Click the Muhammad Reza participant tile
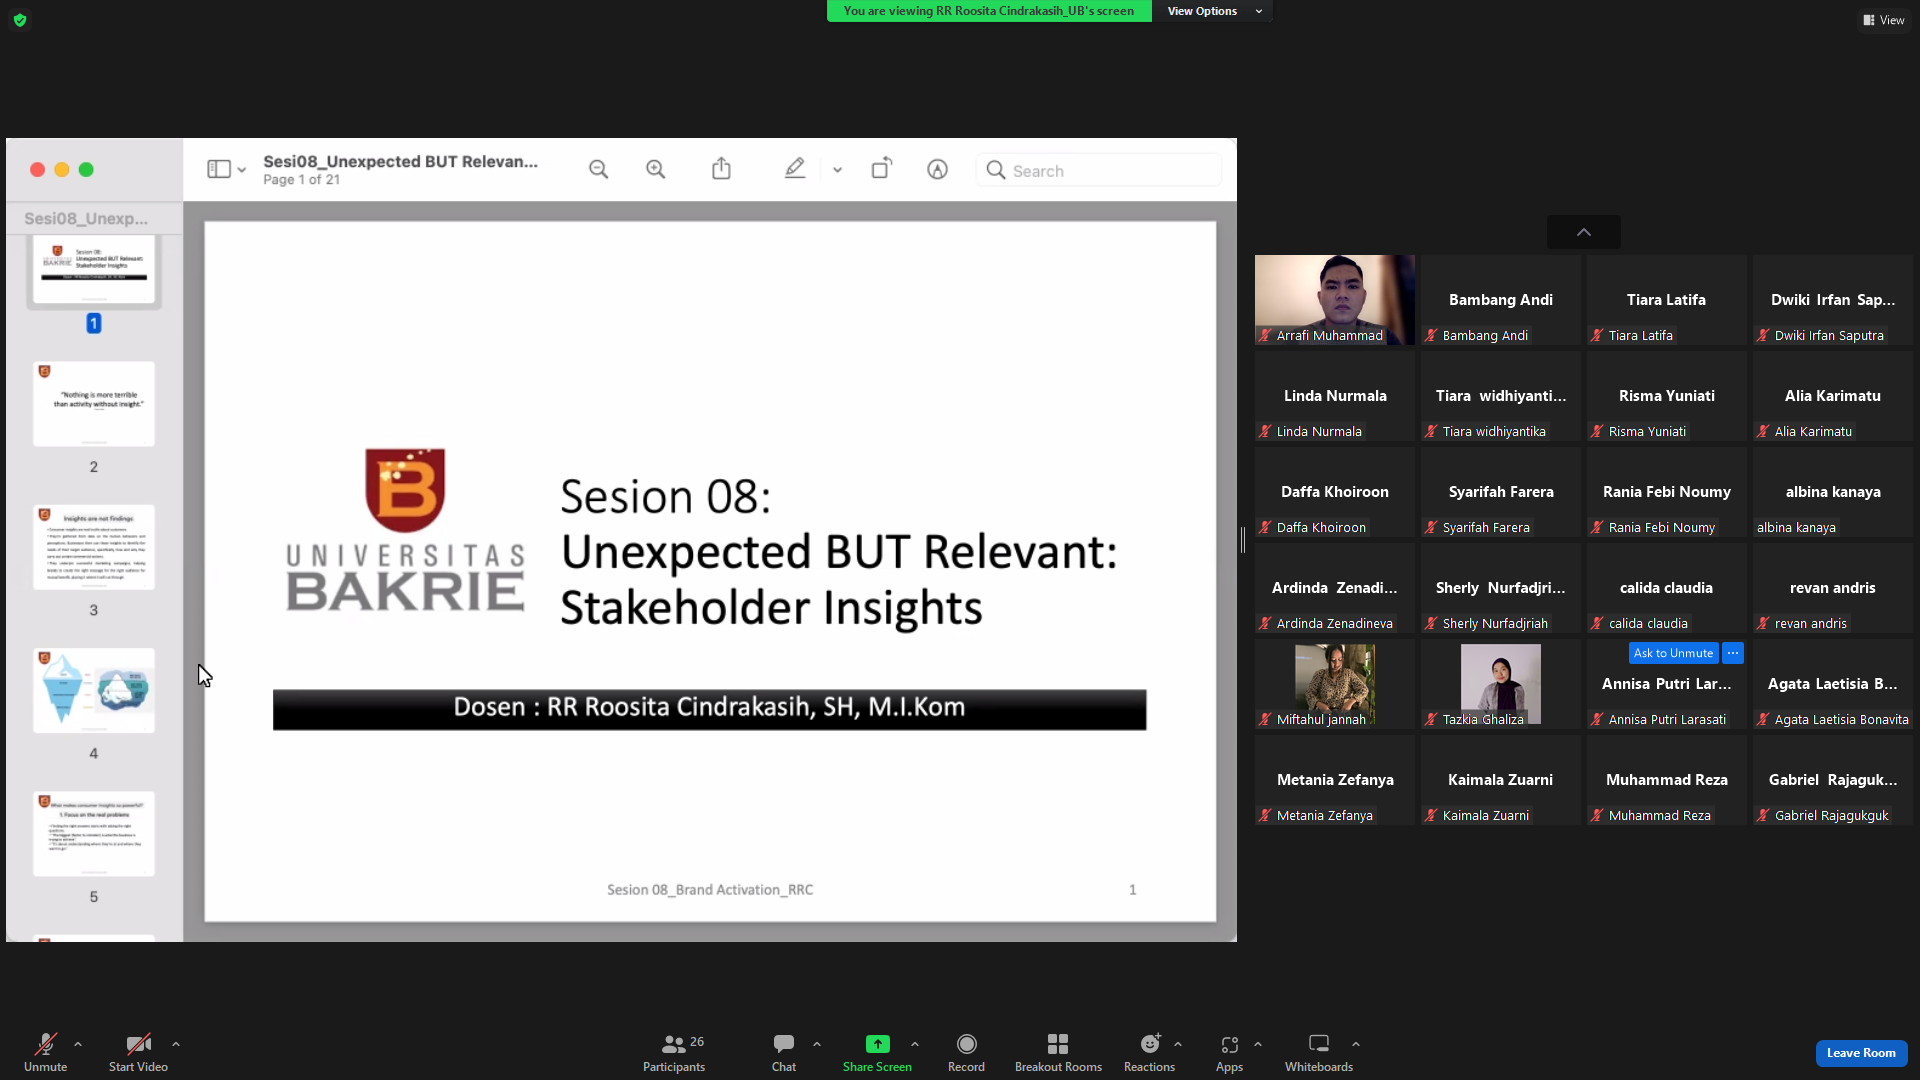Screen dimensions: 1920x1080 pos(1667,780)
